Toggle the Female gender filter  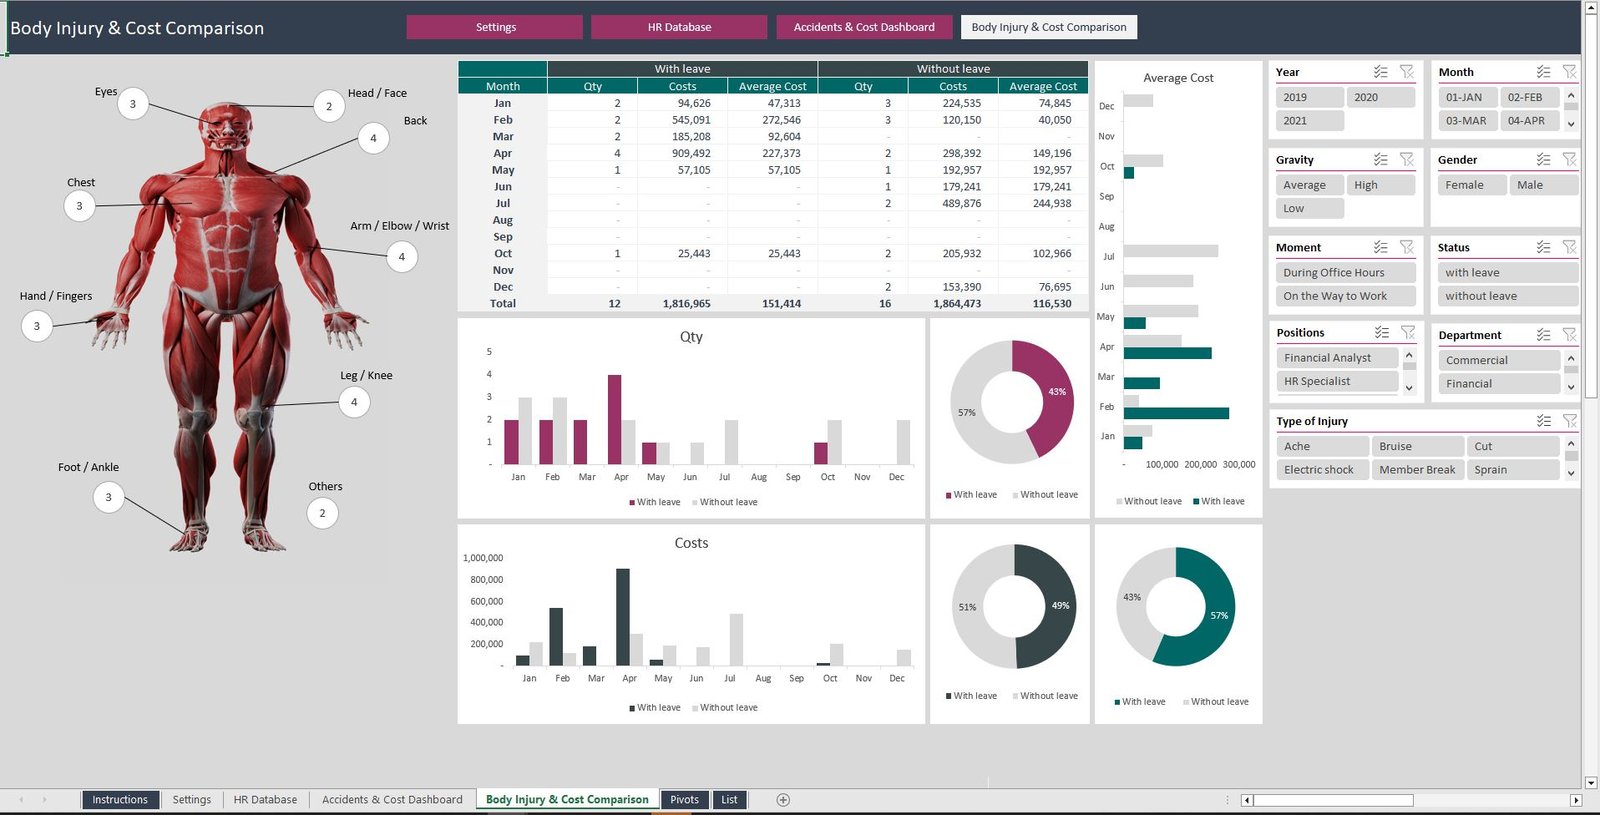[x=1471, y=185]
